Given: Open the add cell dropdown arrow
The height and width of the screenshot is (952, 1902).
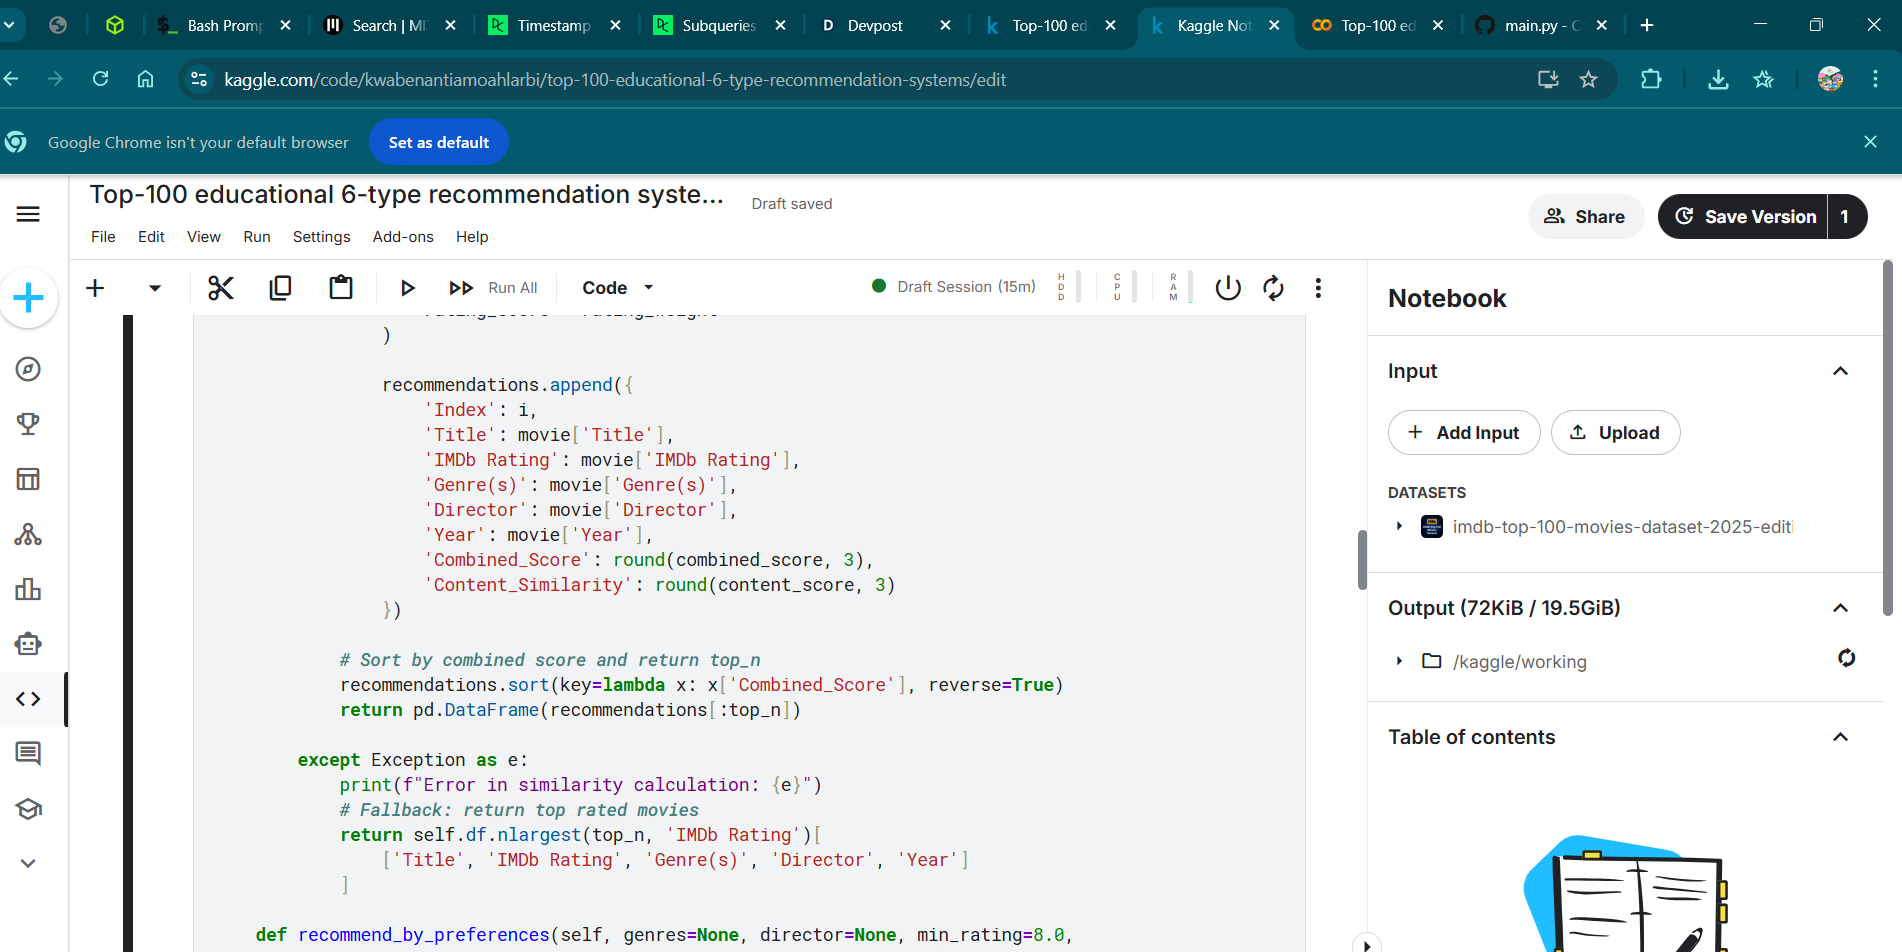Looking at the screenshot, I should [154, 288].
